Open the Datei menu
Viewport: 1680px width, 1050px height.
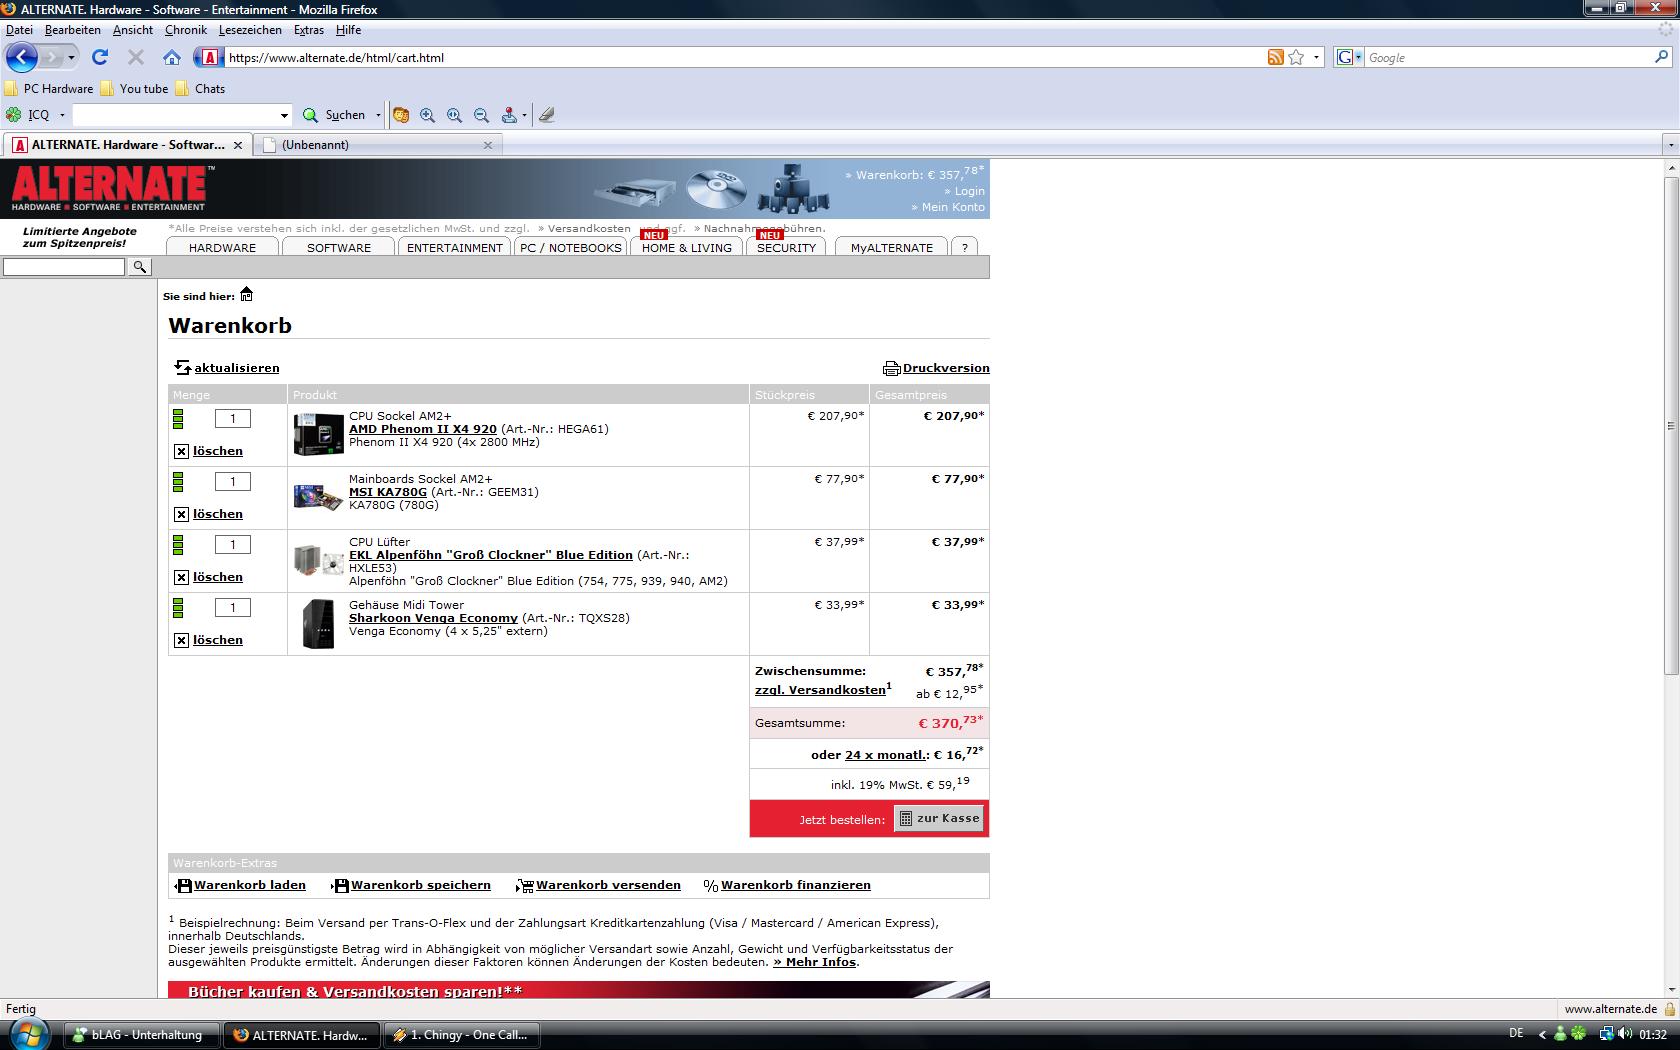(x=19, y=30)
